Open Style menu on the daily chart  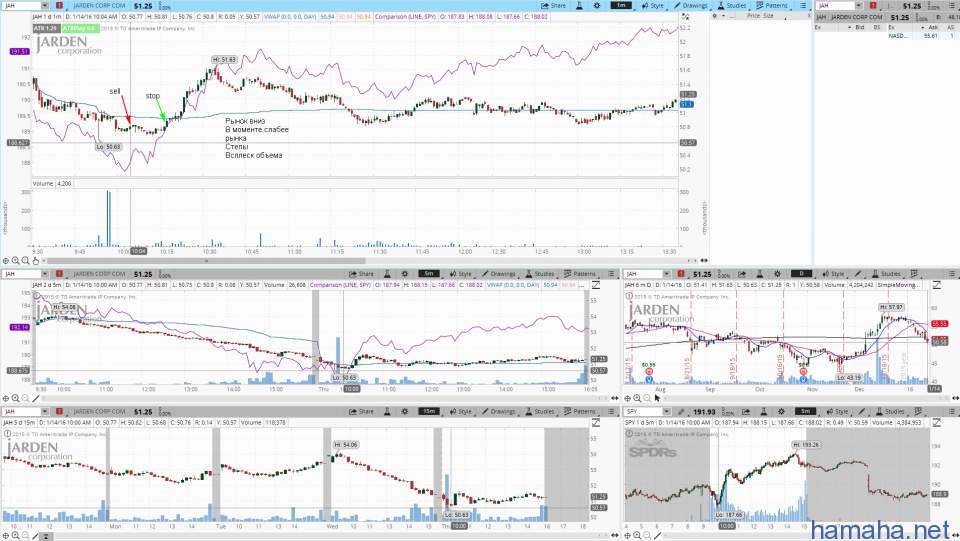point(833,274)
